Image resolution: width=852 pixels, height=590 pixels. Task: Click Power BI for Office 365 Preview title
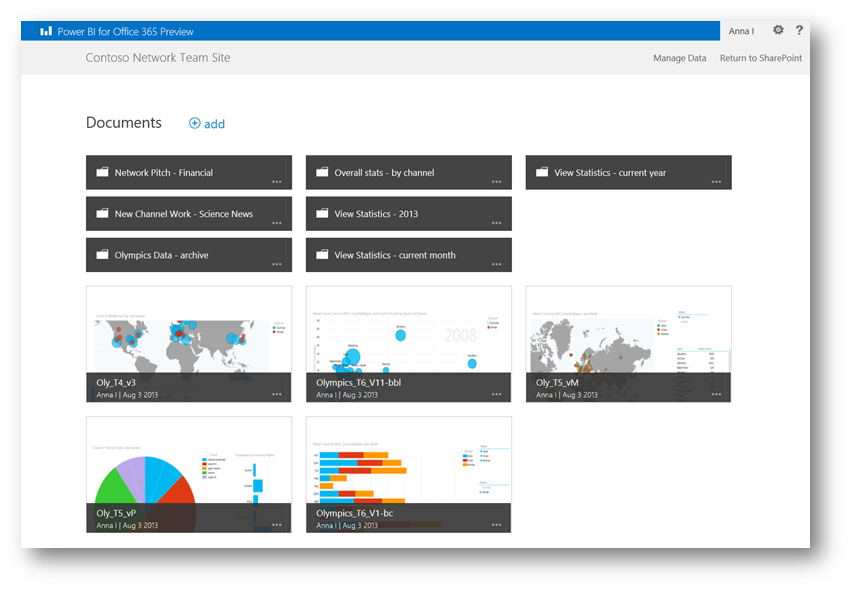(x=126, y=32)
